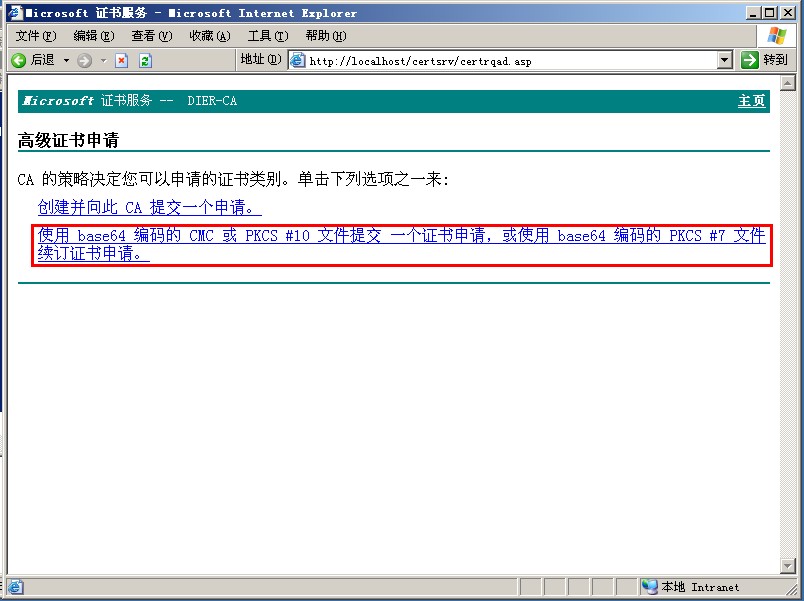Click the red Stop loading icon
Viewport: 804px width, 601px height.
[122, 60]
